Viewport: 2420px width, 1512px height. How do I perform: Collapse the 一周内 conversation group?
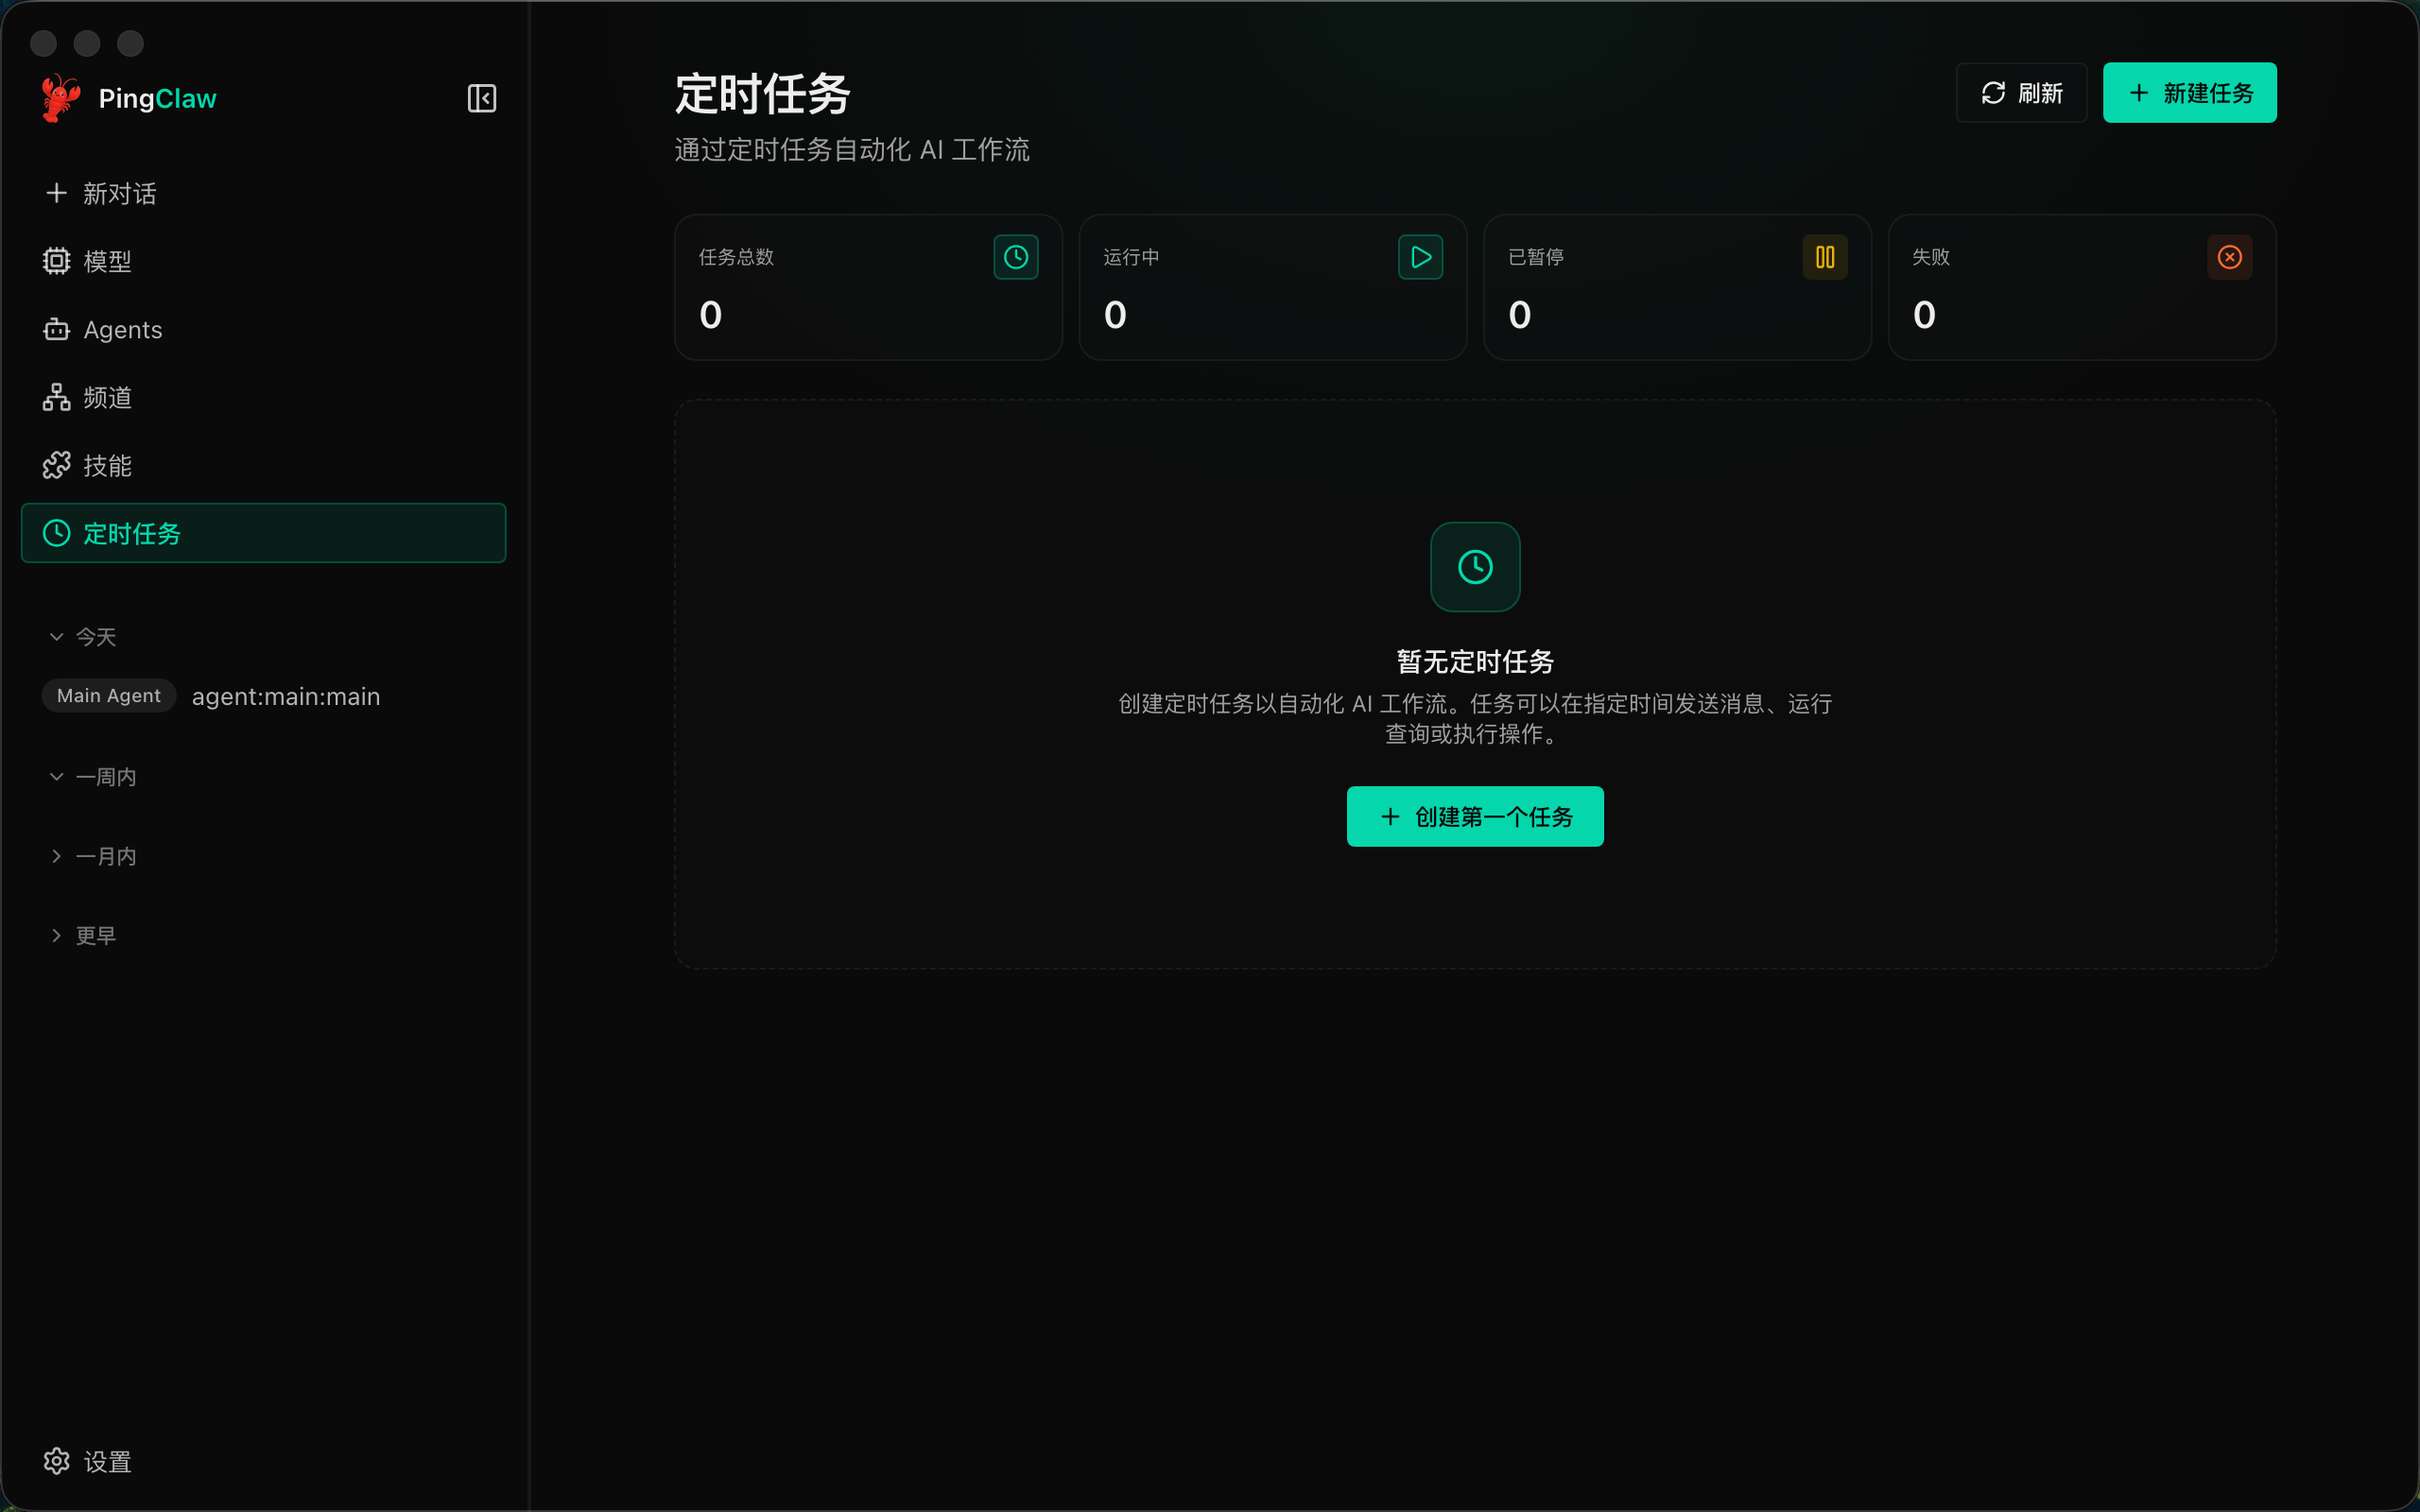click(57, 777)
